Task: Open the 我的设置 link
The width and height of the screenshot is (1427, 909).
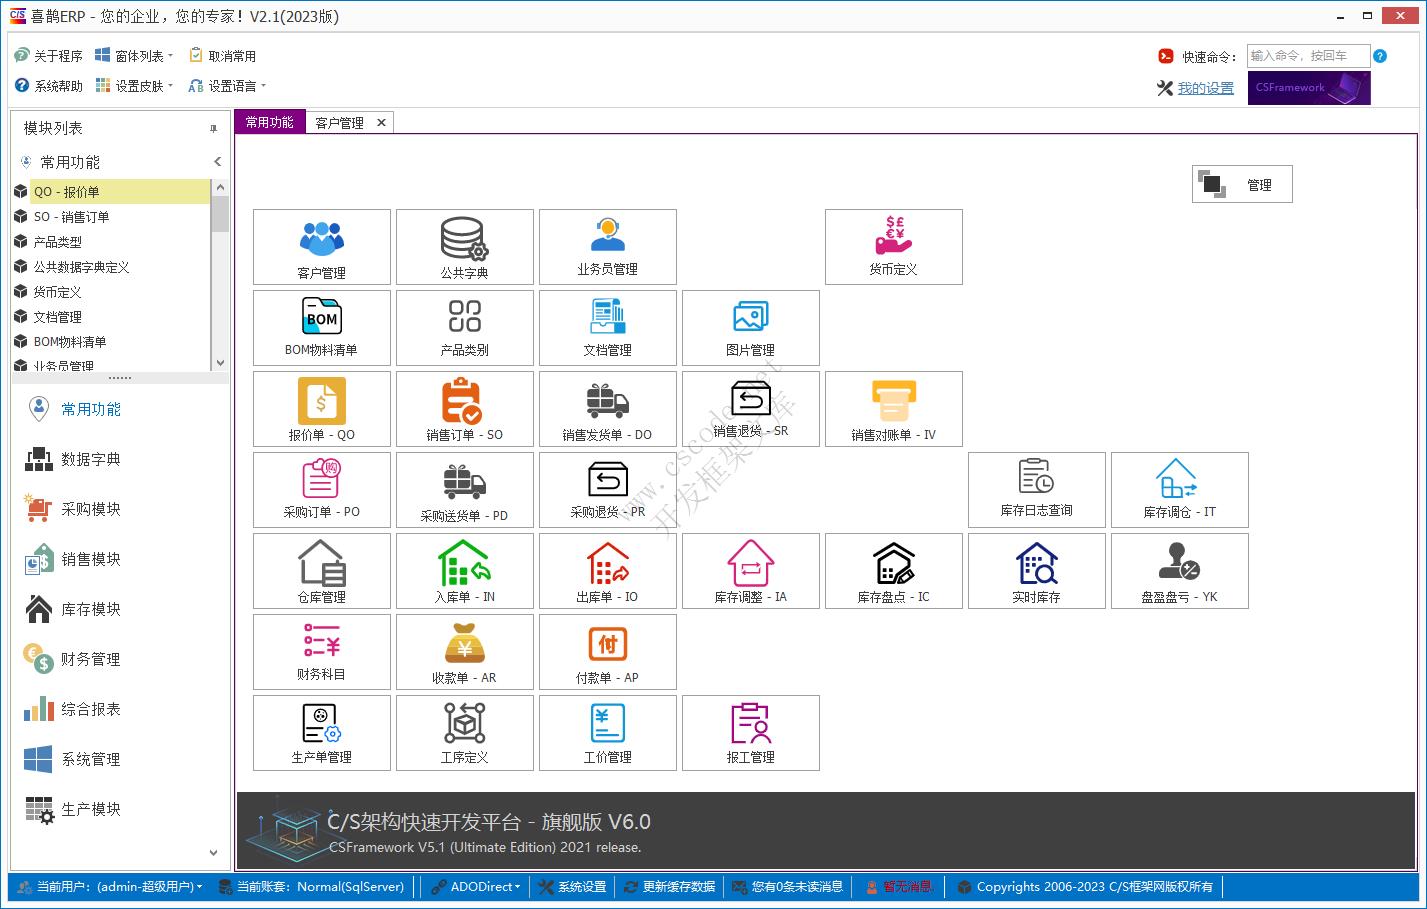Action: coord(1205,88)
